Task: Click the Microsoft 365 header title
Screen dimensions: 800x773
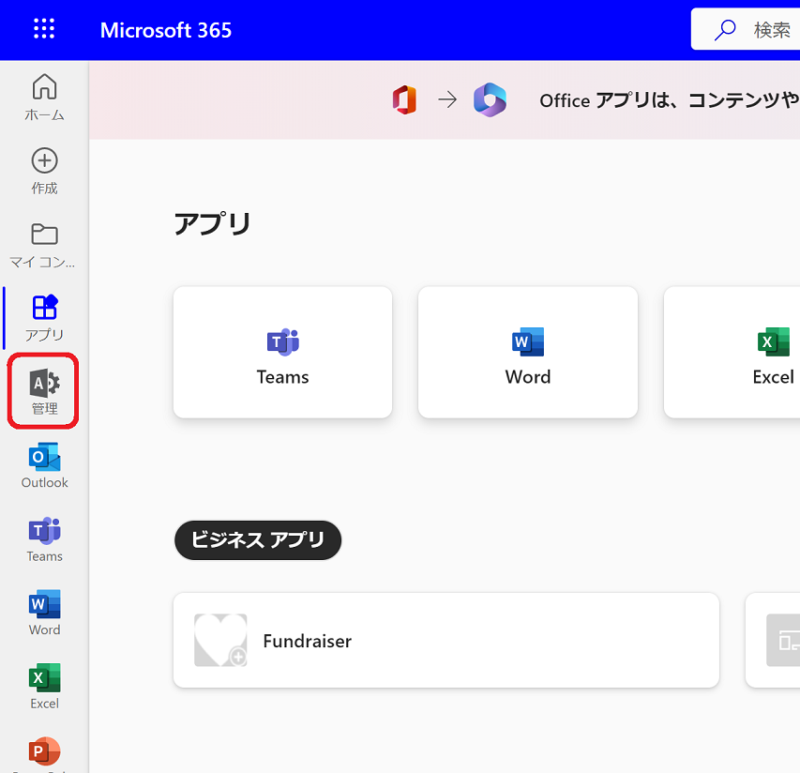Action: [166, 30]
